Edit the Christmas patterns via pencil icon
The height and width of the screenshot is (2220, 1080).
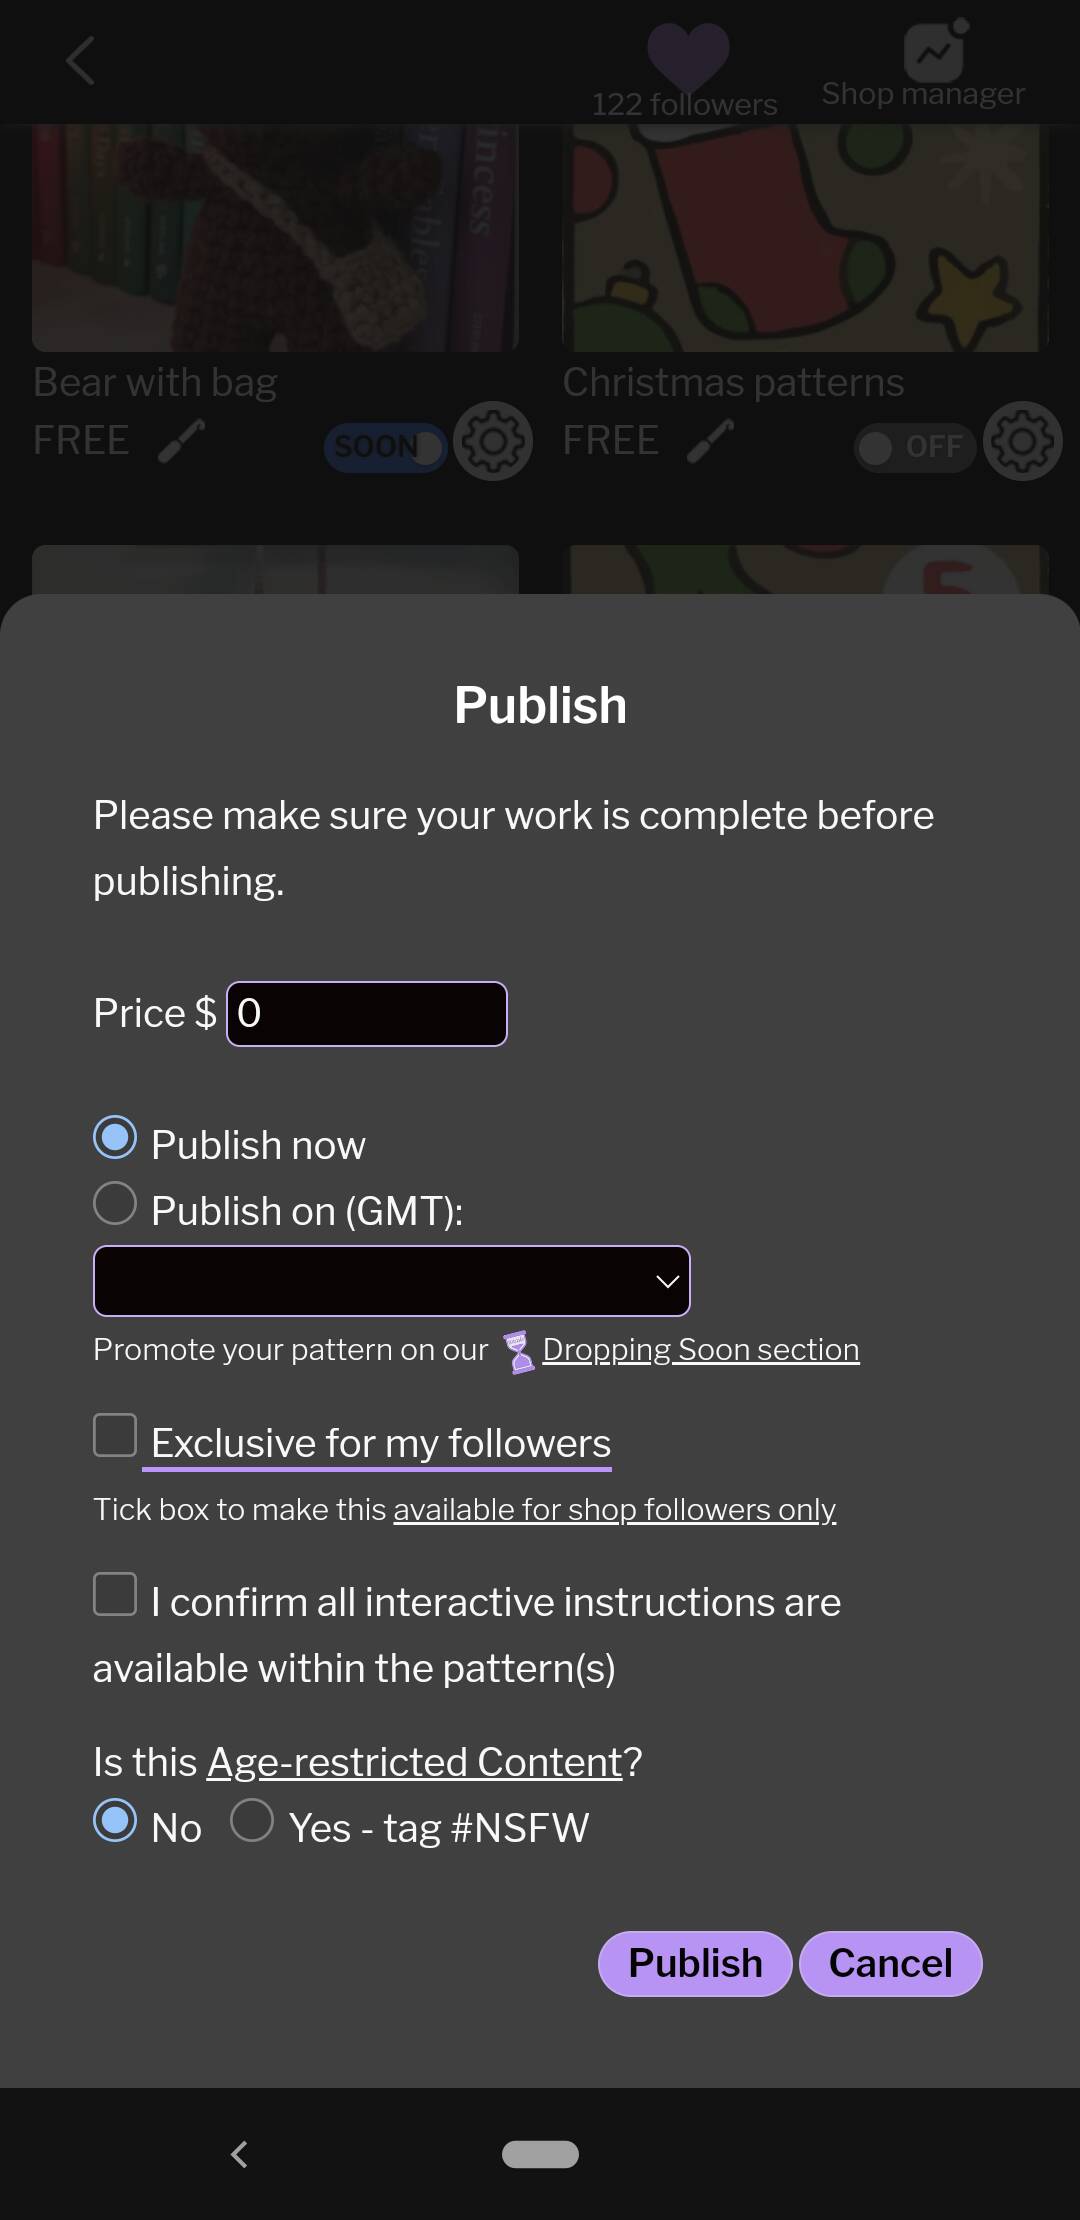[x=711, y=440]
